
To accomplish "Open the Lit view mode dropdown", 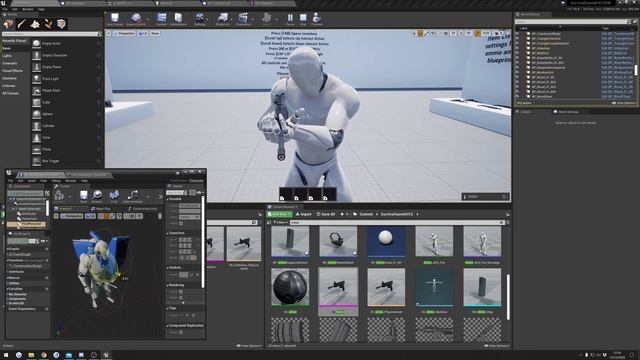I will coord(143,33).
